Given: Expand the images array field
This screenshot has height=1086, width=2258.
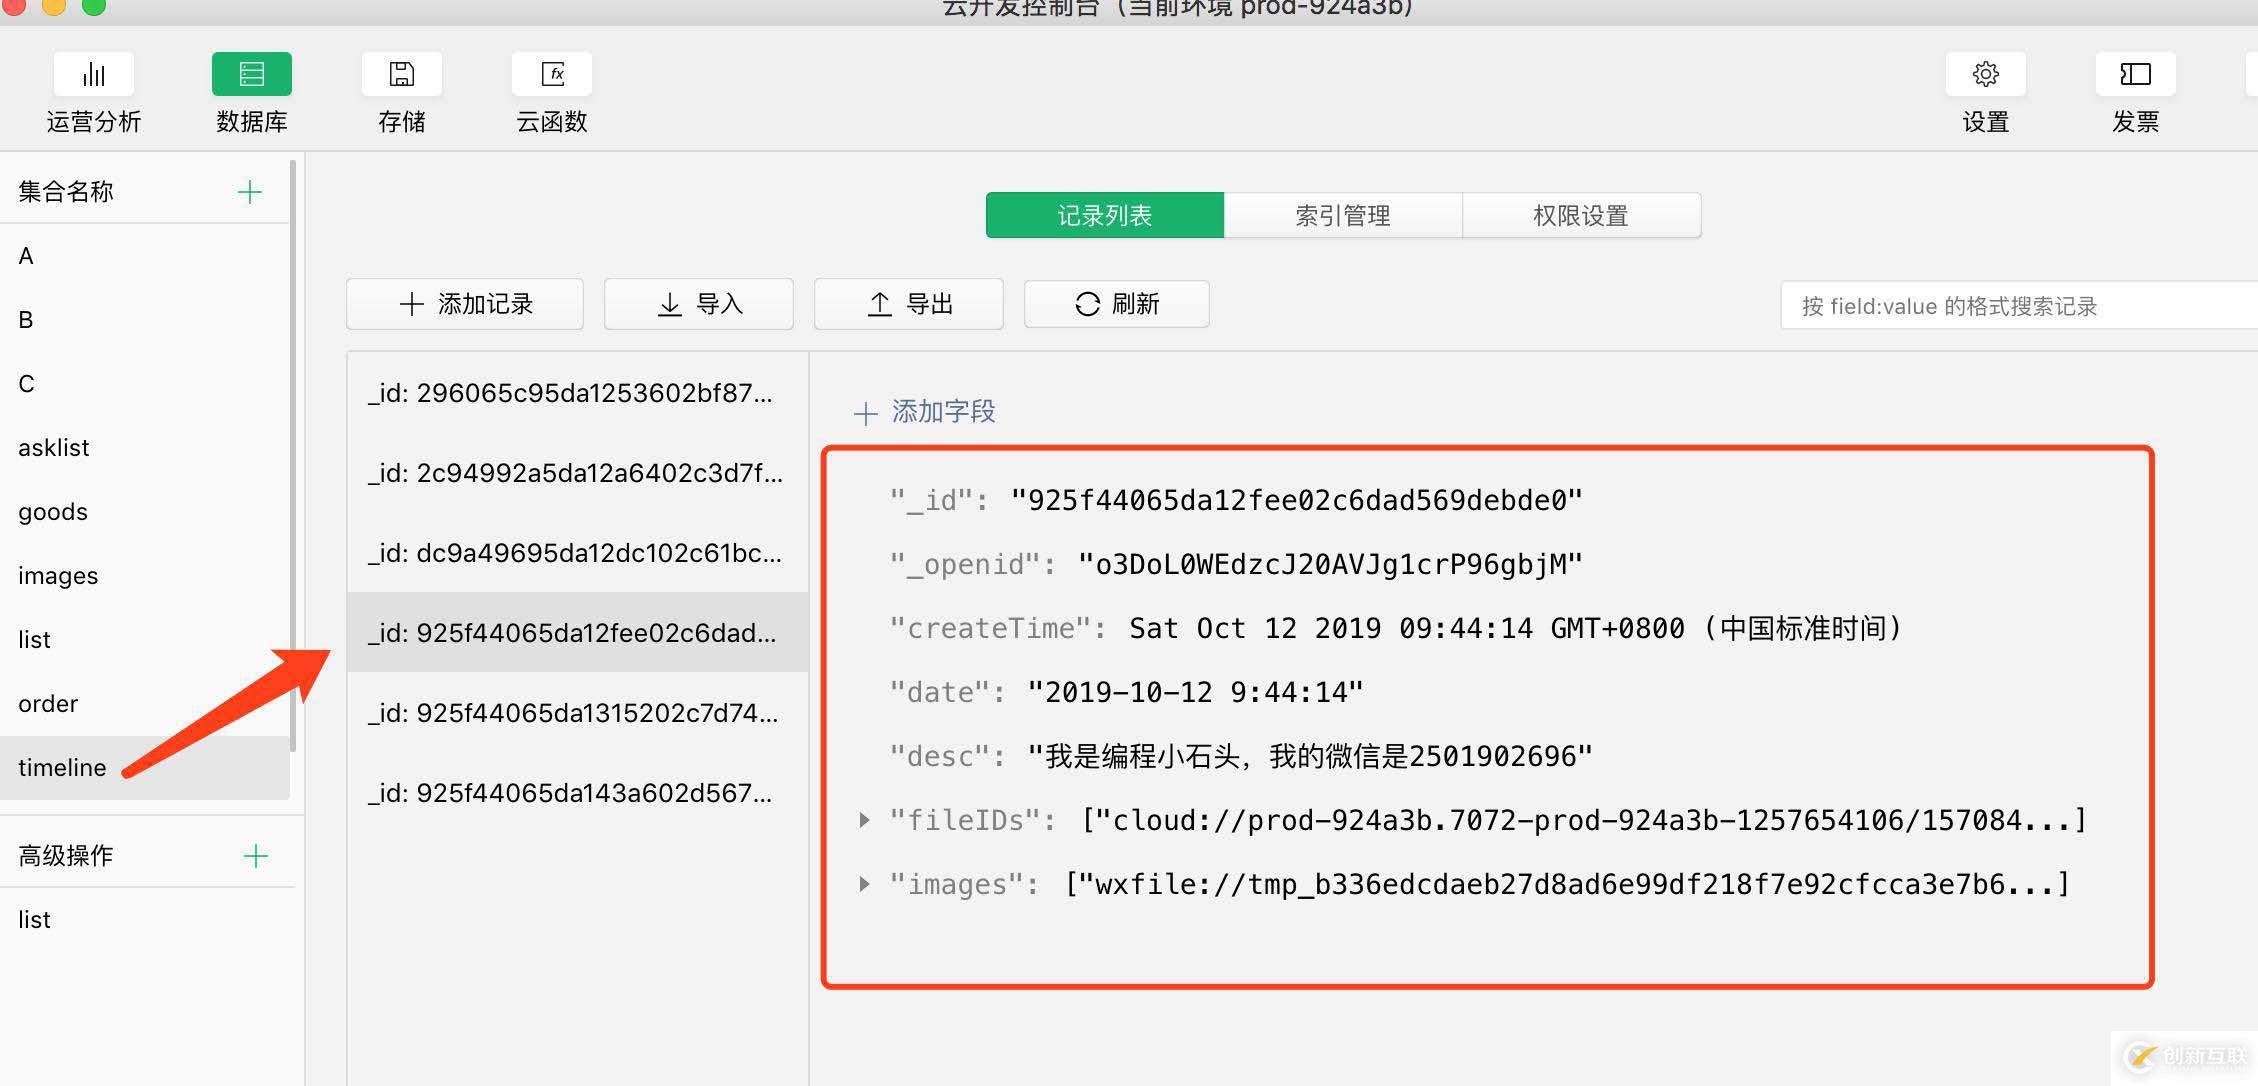Looking at the screenshot, I should pyautogui.click(x=865, y=884).
